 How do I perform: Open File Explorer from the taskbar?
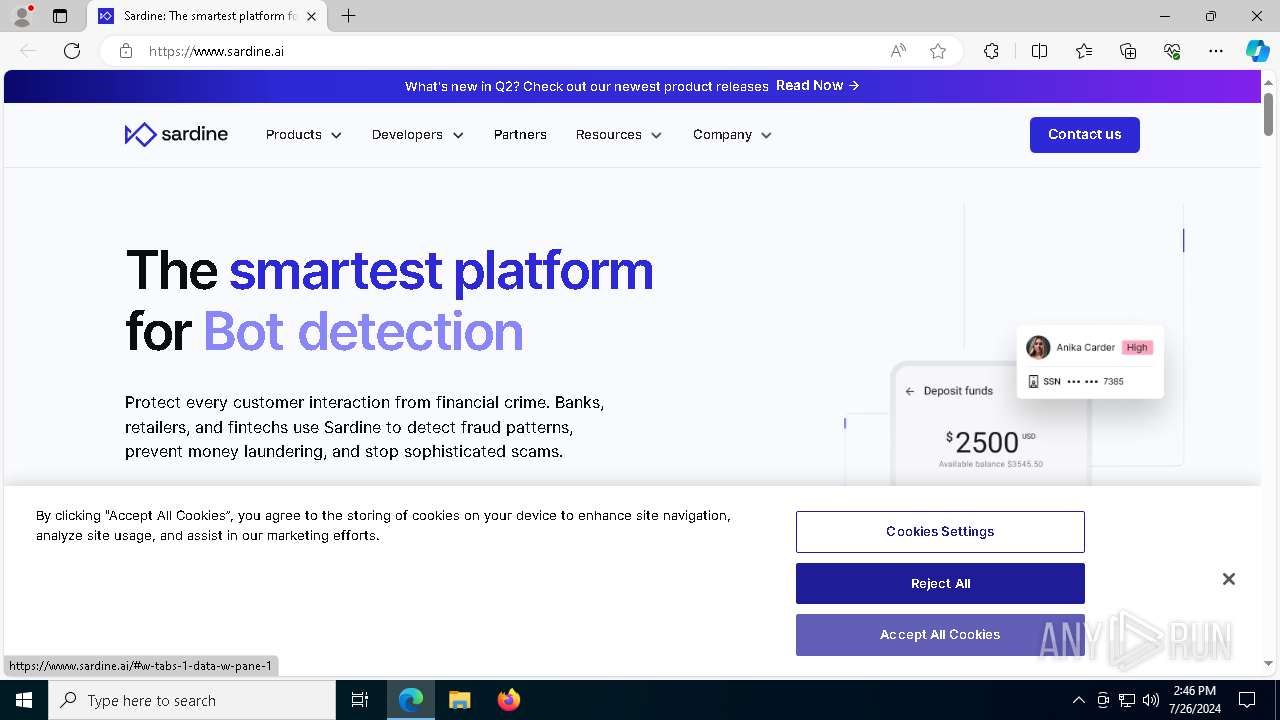[460, 700]
